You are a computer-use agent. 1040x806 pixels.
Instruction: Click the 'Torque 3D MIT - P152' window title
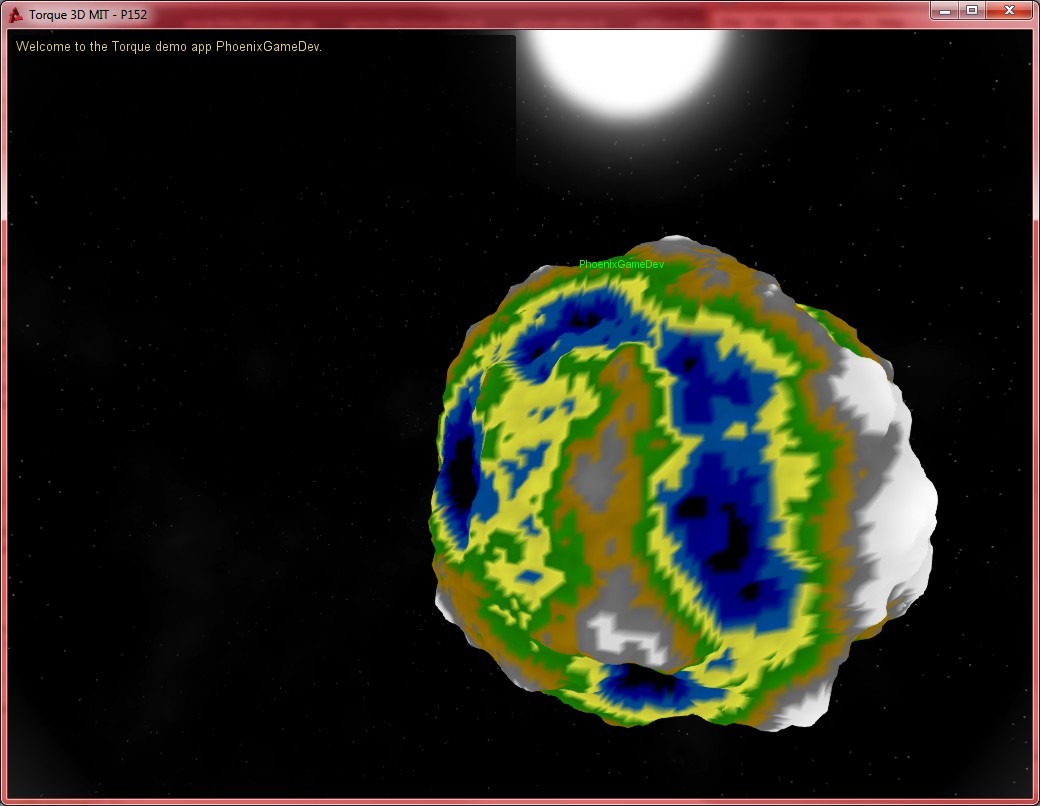[88, 15]
